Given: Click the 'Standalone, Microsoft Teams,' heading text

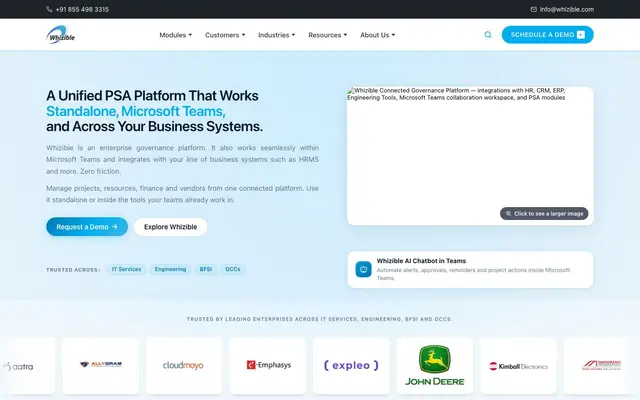Looking at the screenshot, I should click(136, 111).
